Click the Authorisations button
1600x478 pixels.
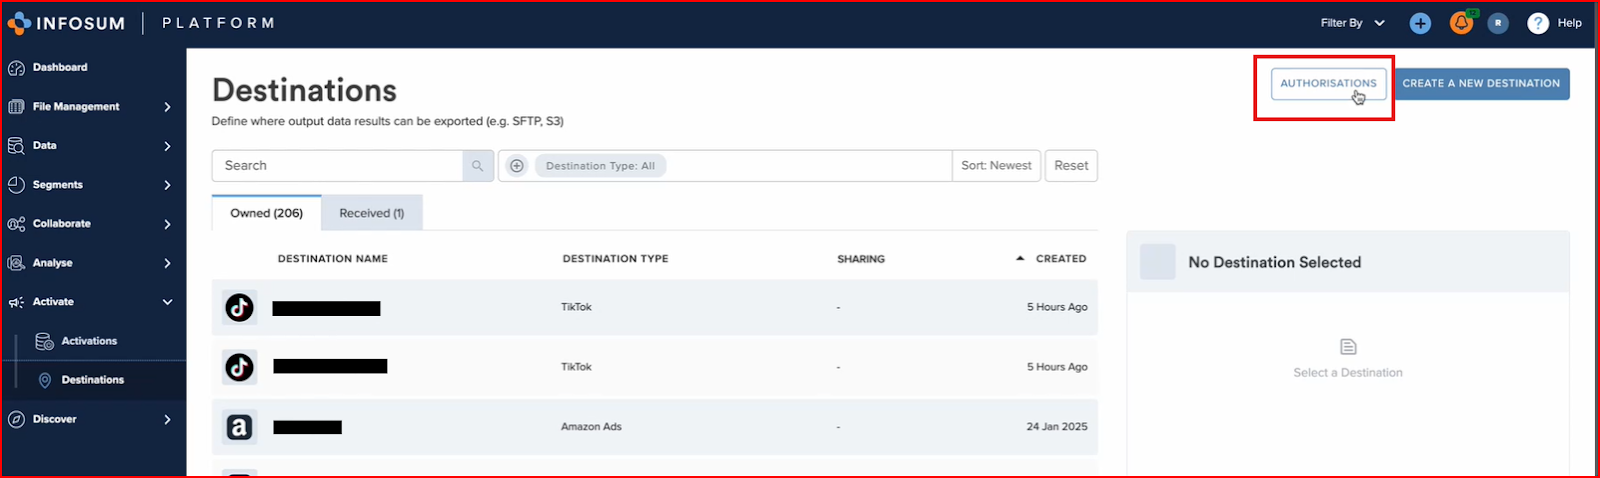(1328, 84)
